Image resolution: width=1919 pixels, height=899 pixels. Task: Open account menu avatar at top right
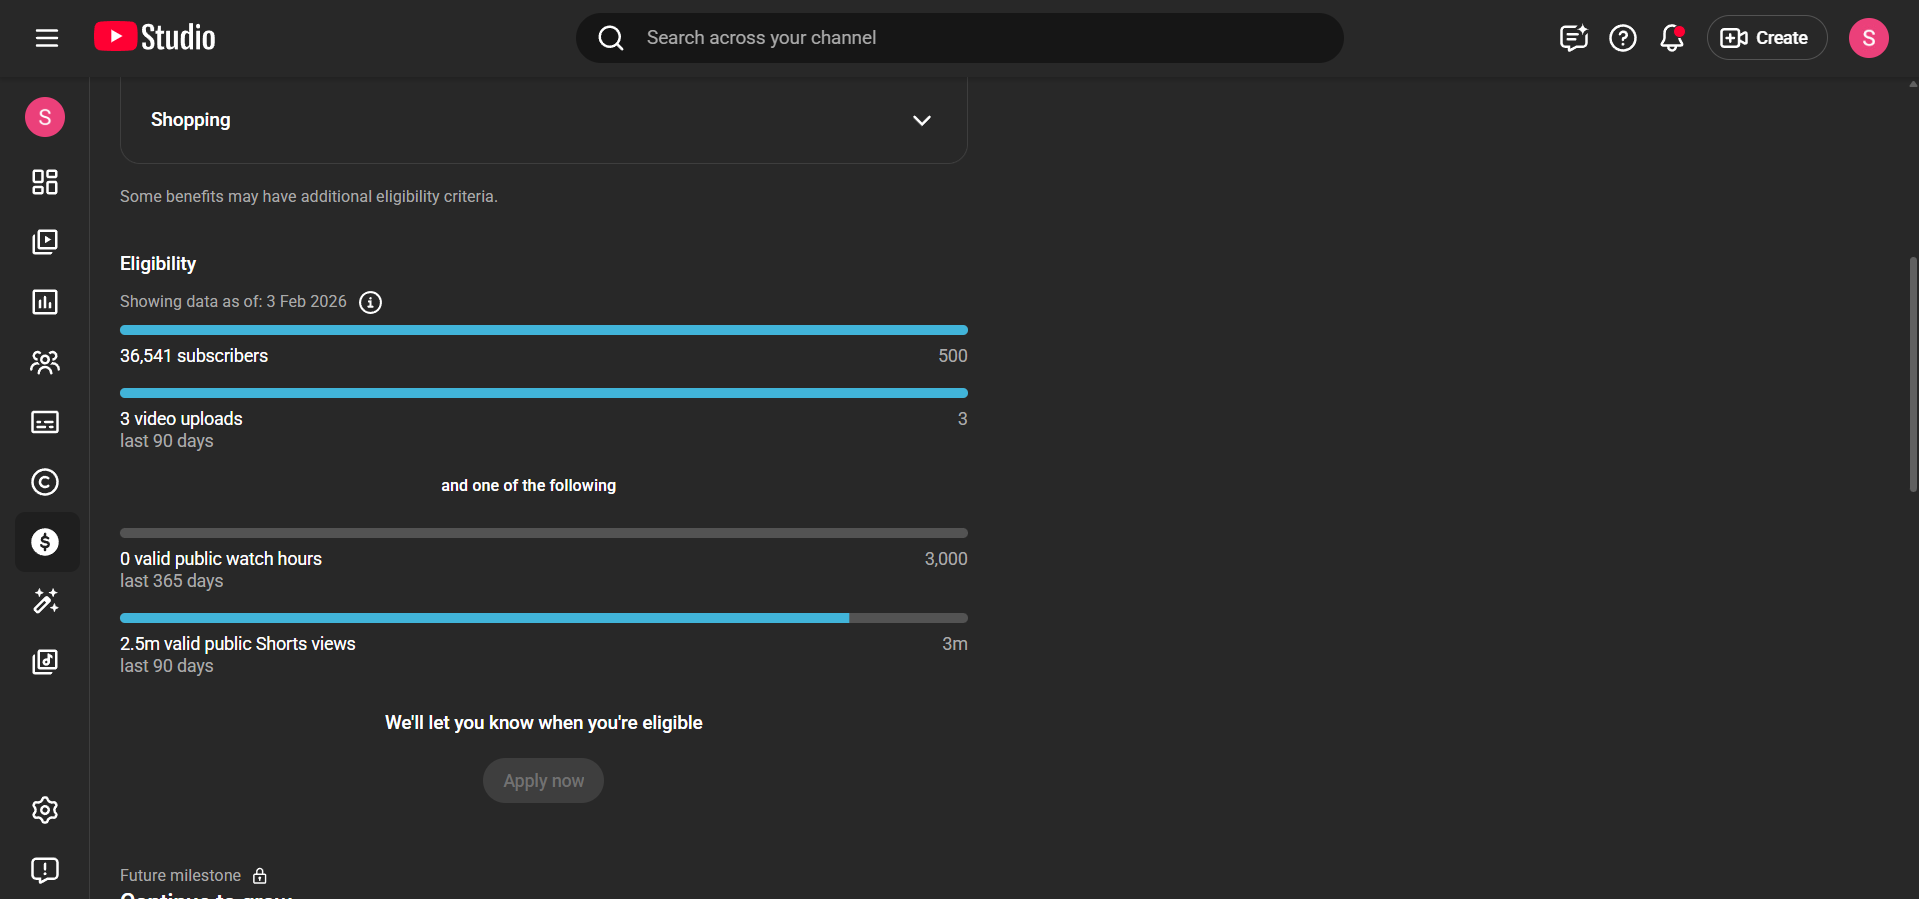[x=1868, y=38]
